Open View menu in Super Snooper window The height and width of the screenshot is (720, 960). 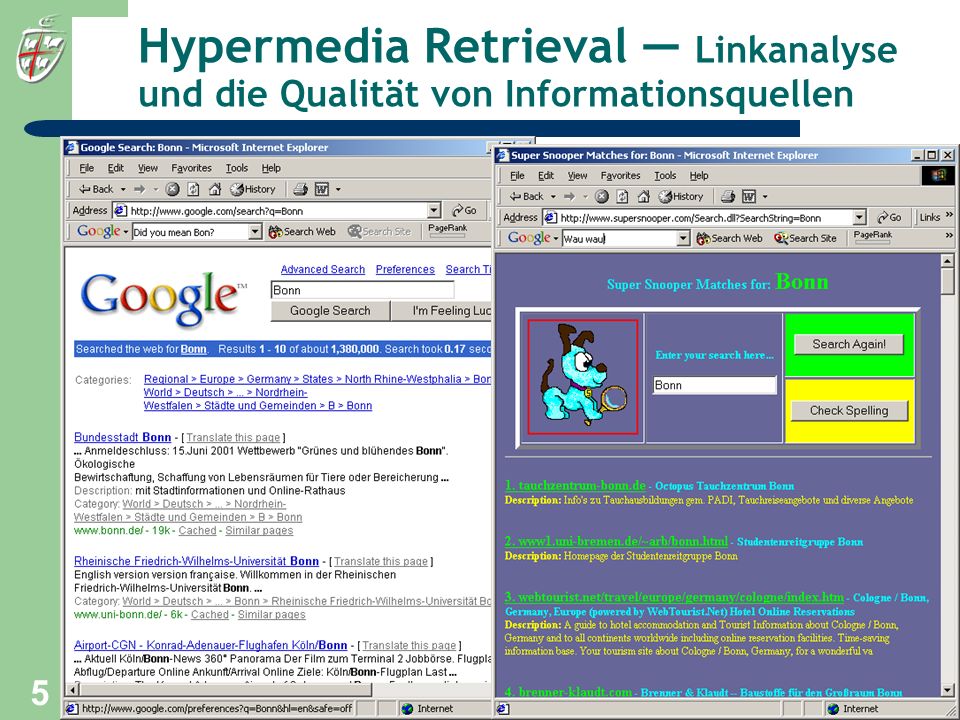577,176
